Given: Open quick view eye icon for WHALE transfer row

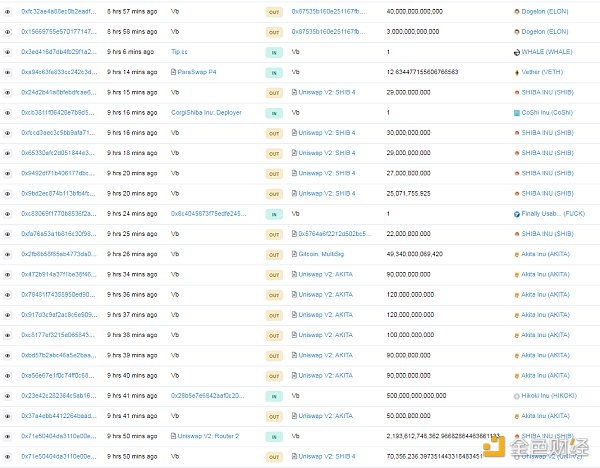Looking at the screenshot, I should [8, 52].
